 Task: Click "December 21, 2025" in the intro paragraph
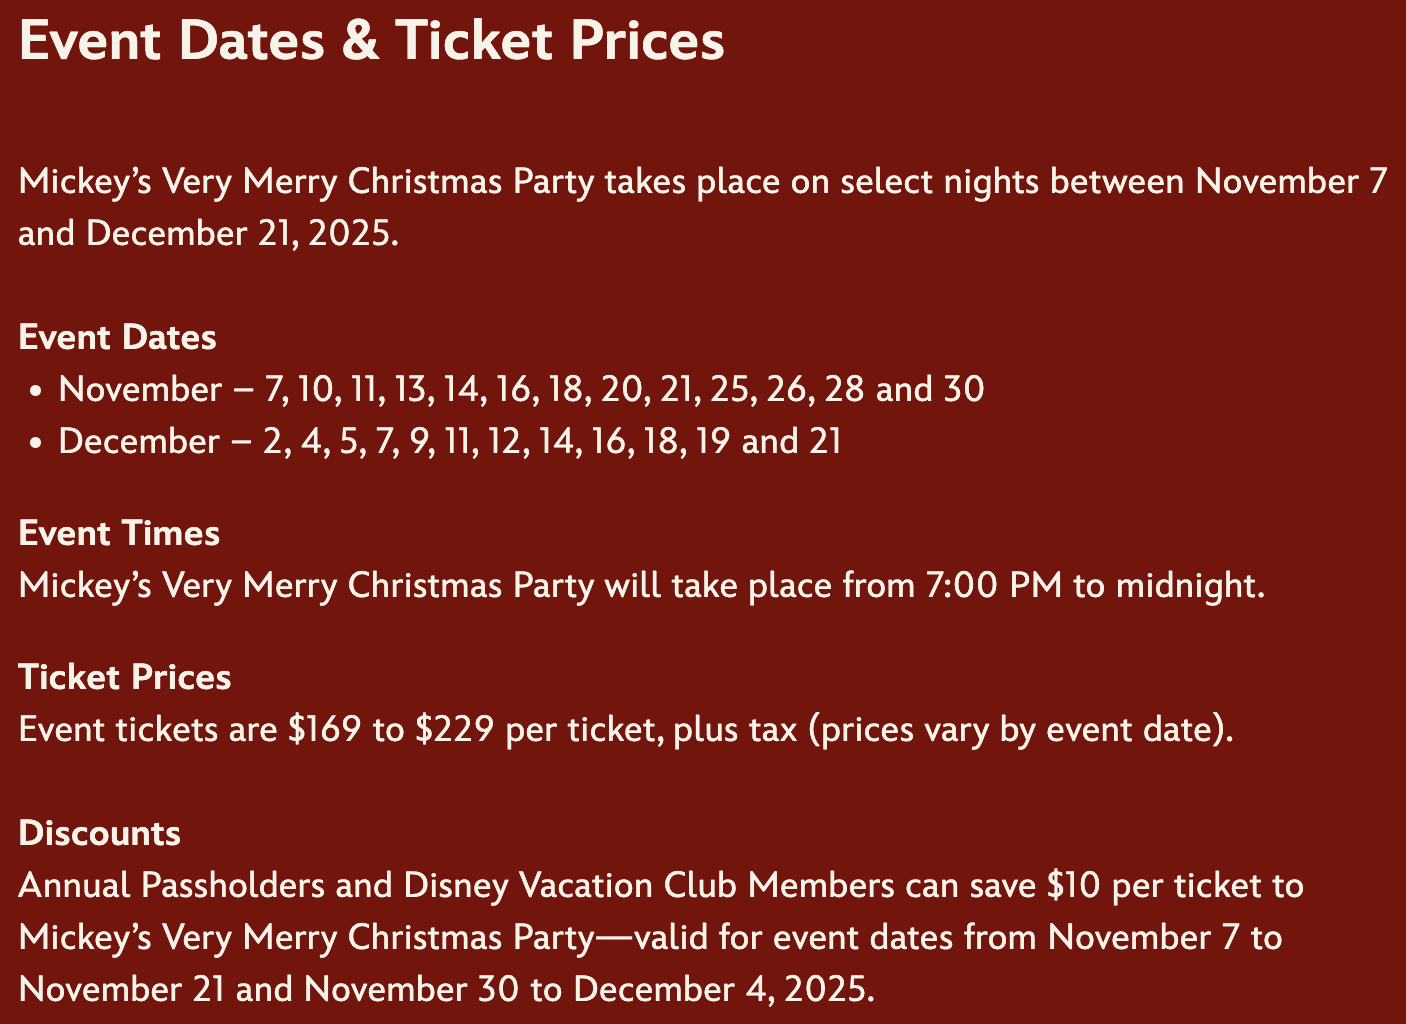point(242,233)
